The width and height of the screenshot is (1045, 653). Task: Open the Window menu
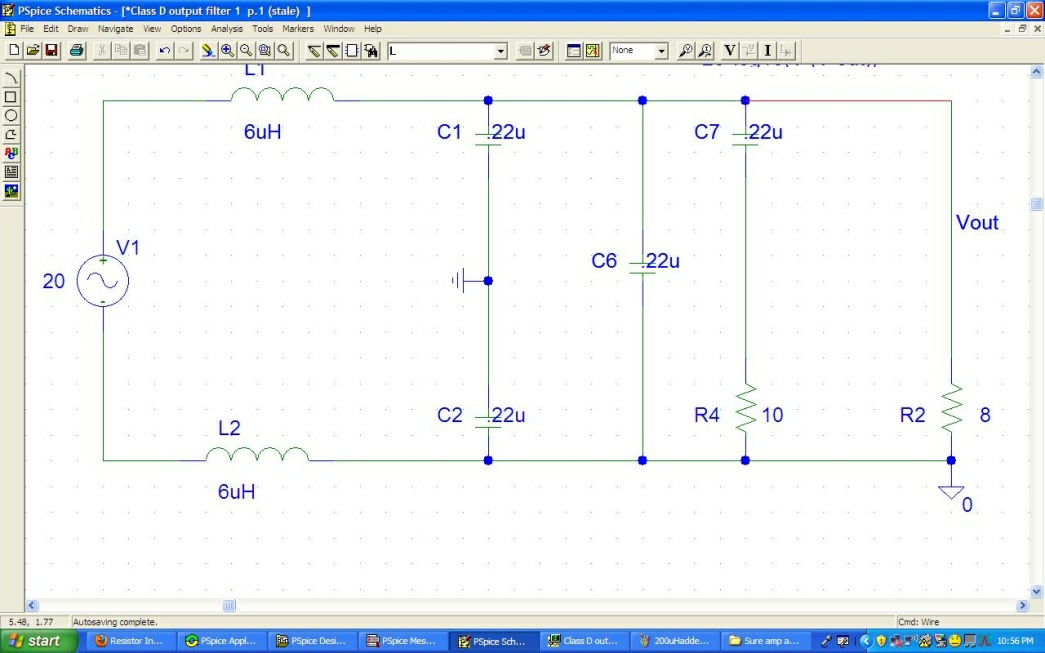pos(339,29)
